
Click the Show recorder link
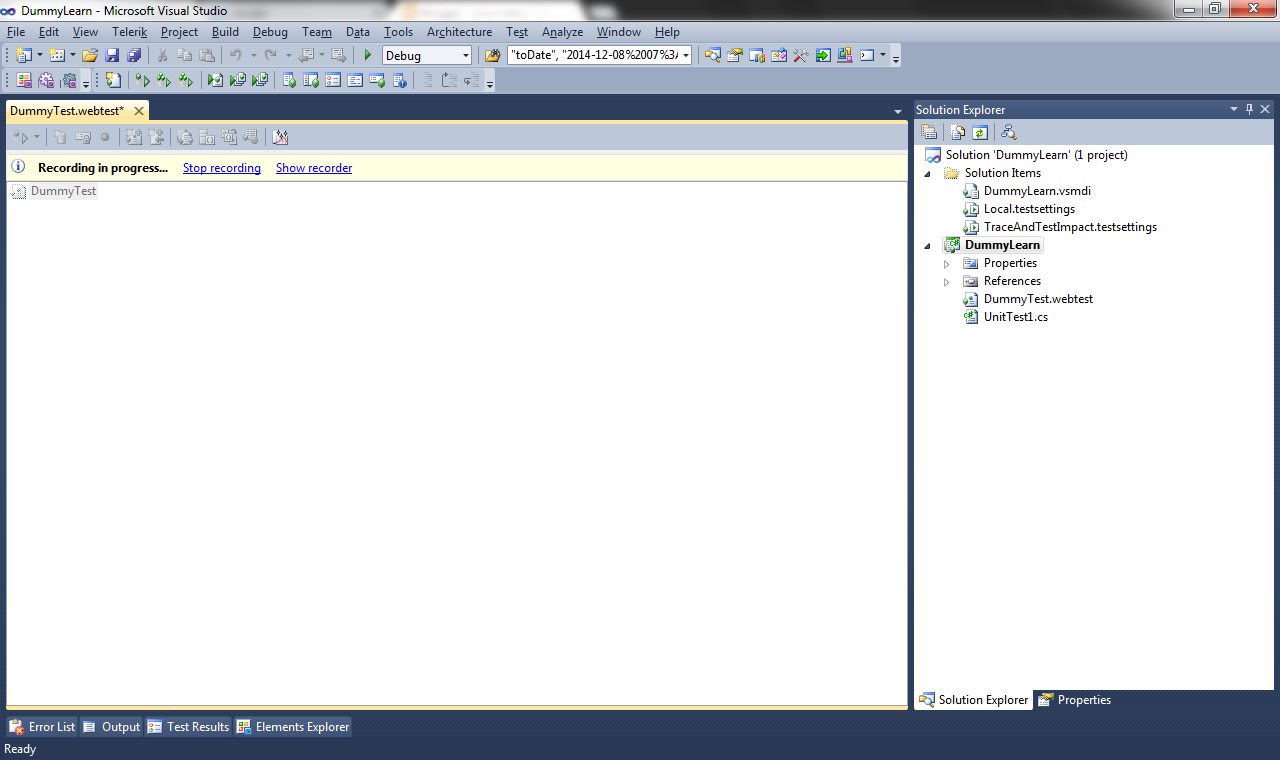(x=314, y=168)
